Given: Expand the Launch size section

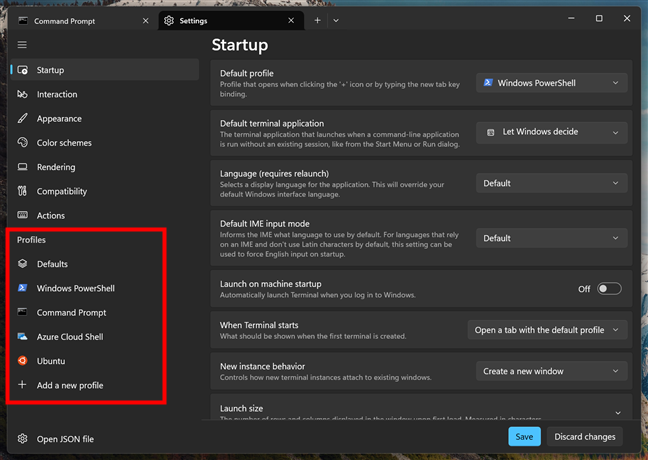Looking at the screenshot, I should coord(618,413).
